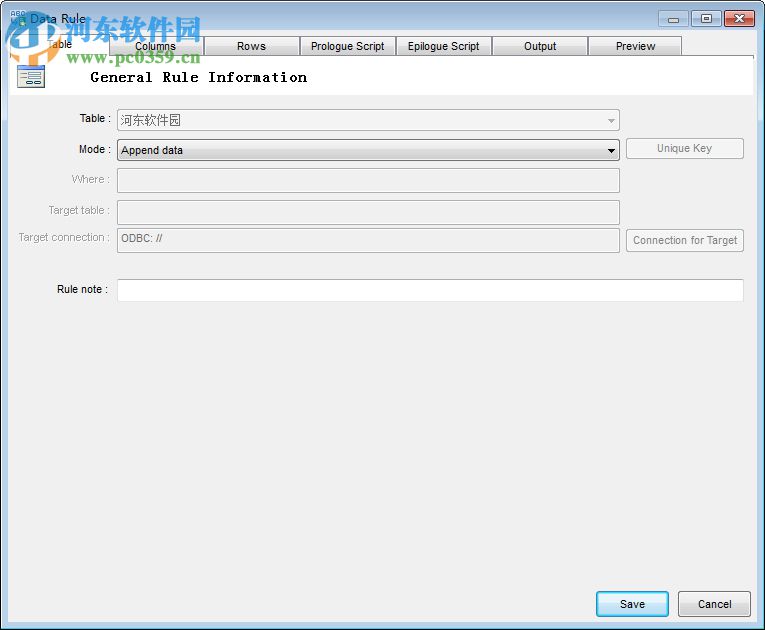Click the Where input field
Image resolution: width=765 pixels, height=630 pixels.
click(368, 181)
